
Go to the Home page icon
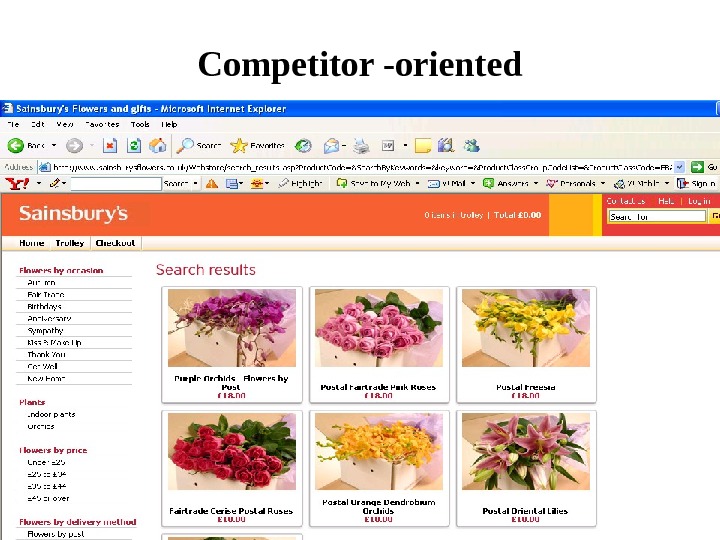158,146
